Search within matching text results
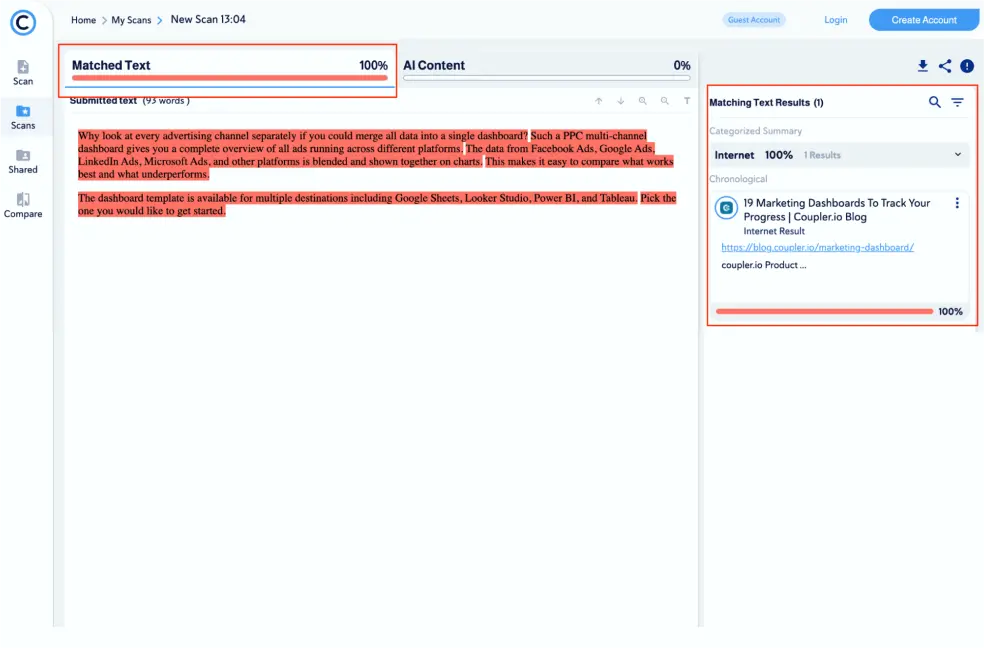984x648 pixels. pyautogui.click(x=934, y=102)
